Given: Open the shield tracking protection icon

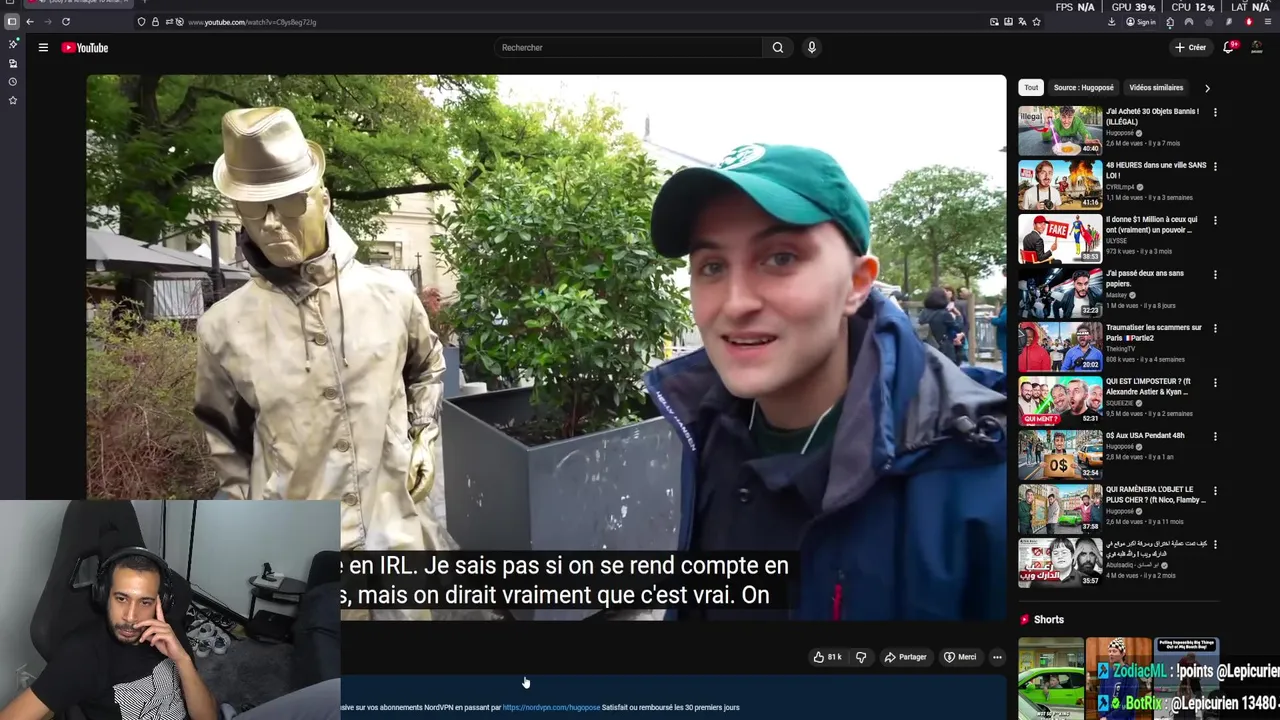Looking at the screenshot, I should coord(141,21).
